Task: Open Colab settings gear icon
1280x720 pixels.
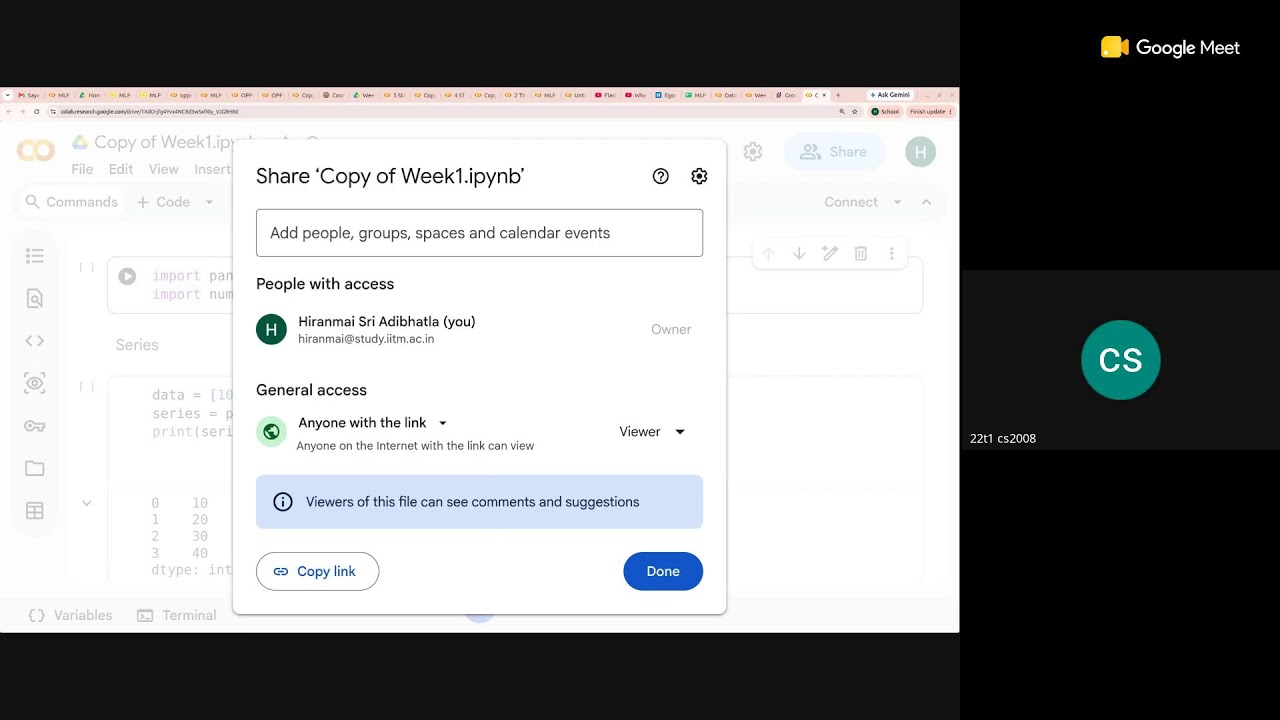Action: coord(753,152)
